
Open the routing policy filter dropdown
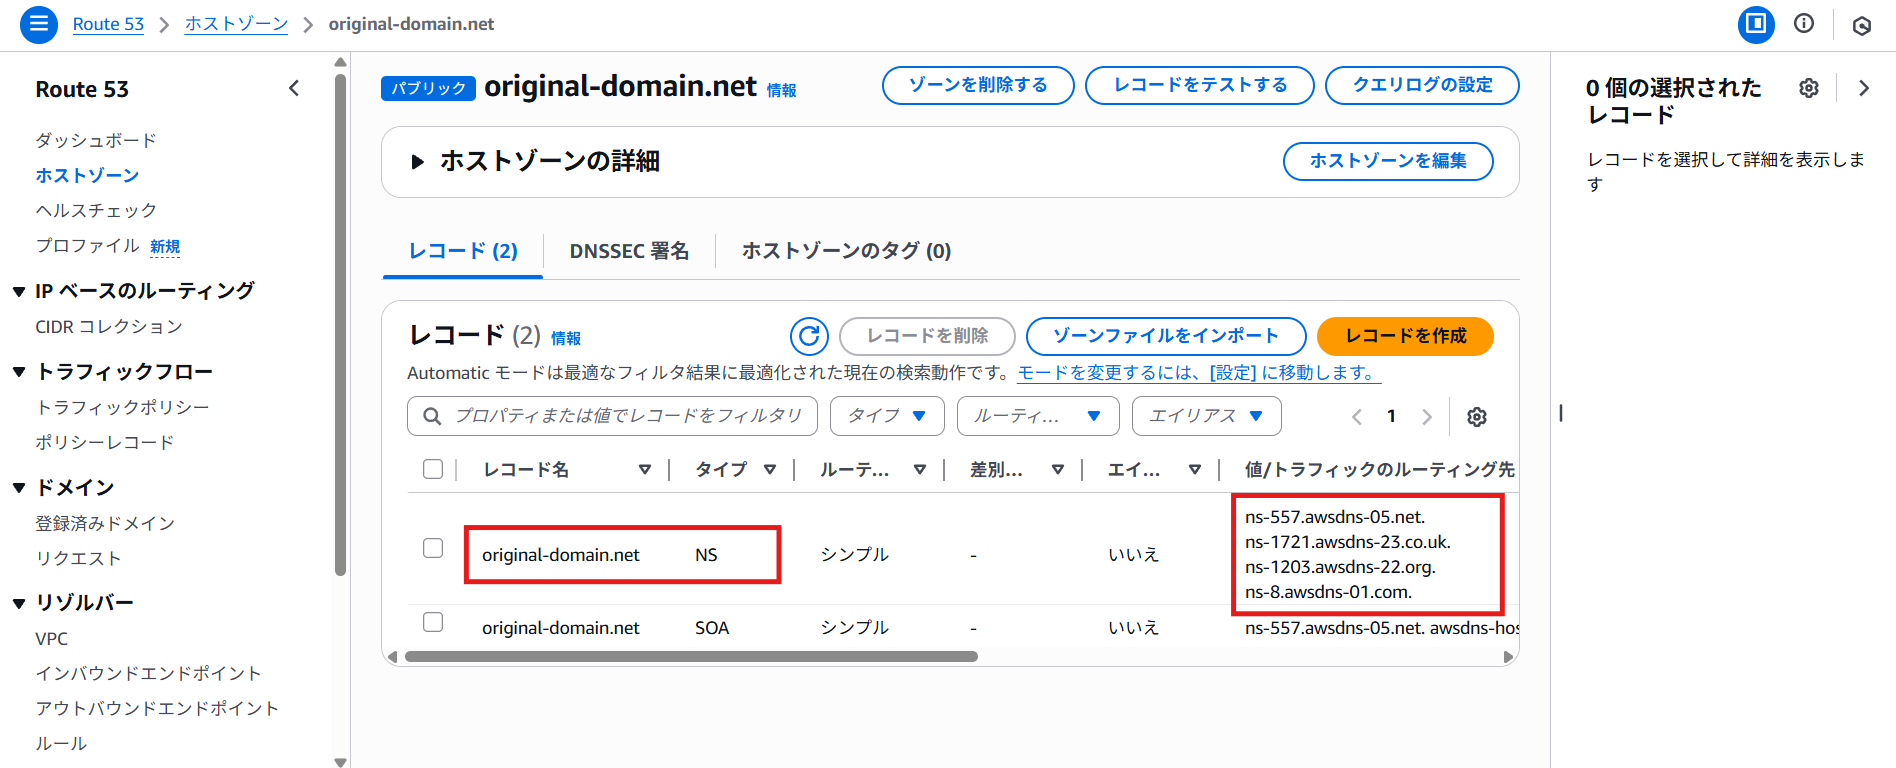(x=1037, y=416)
